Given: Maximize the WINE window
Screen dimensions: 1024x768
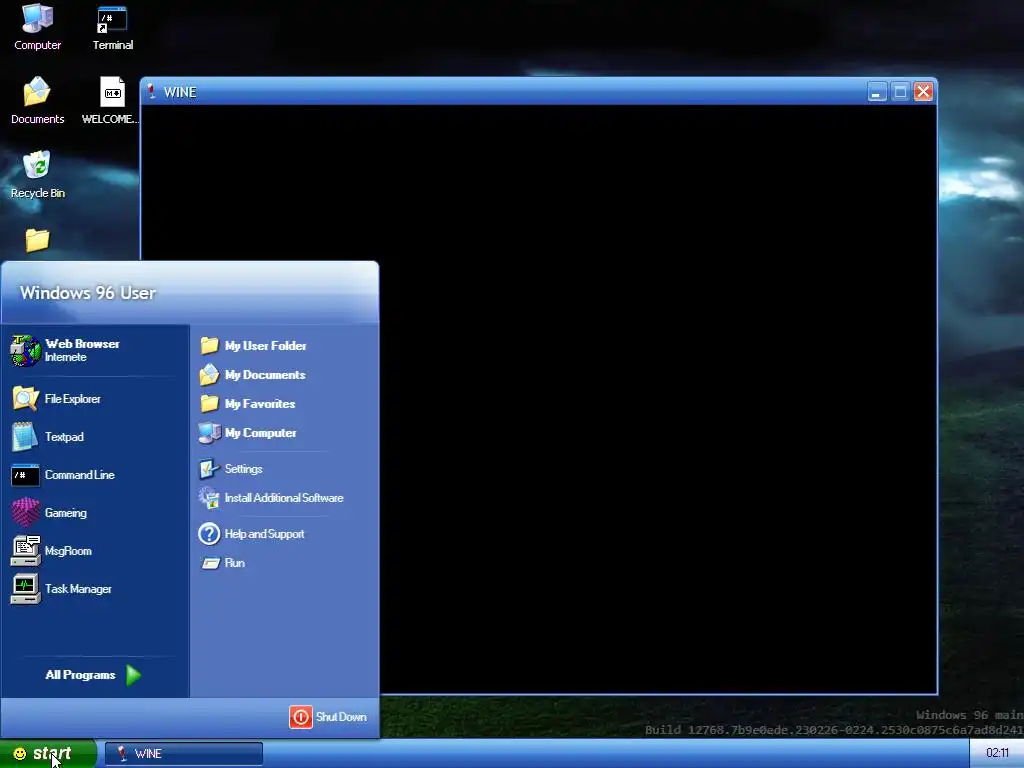Looking at the screenshot, I should coord(900,92).
